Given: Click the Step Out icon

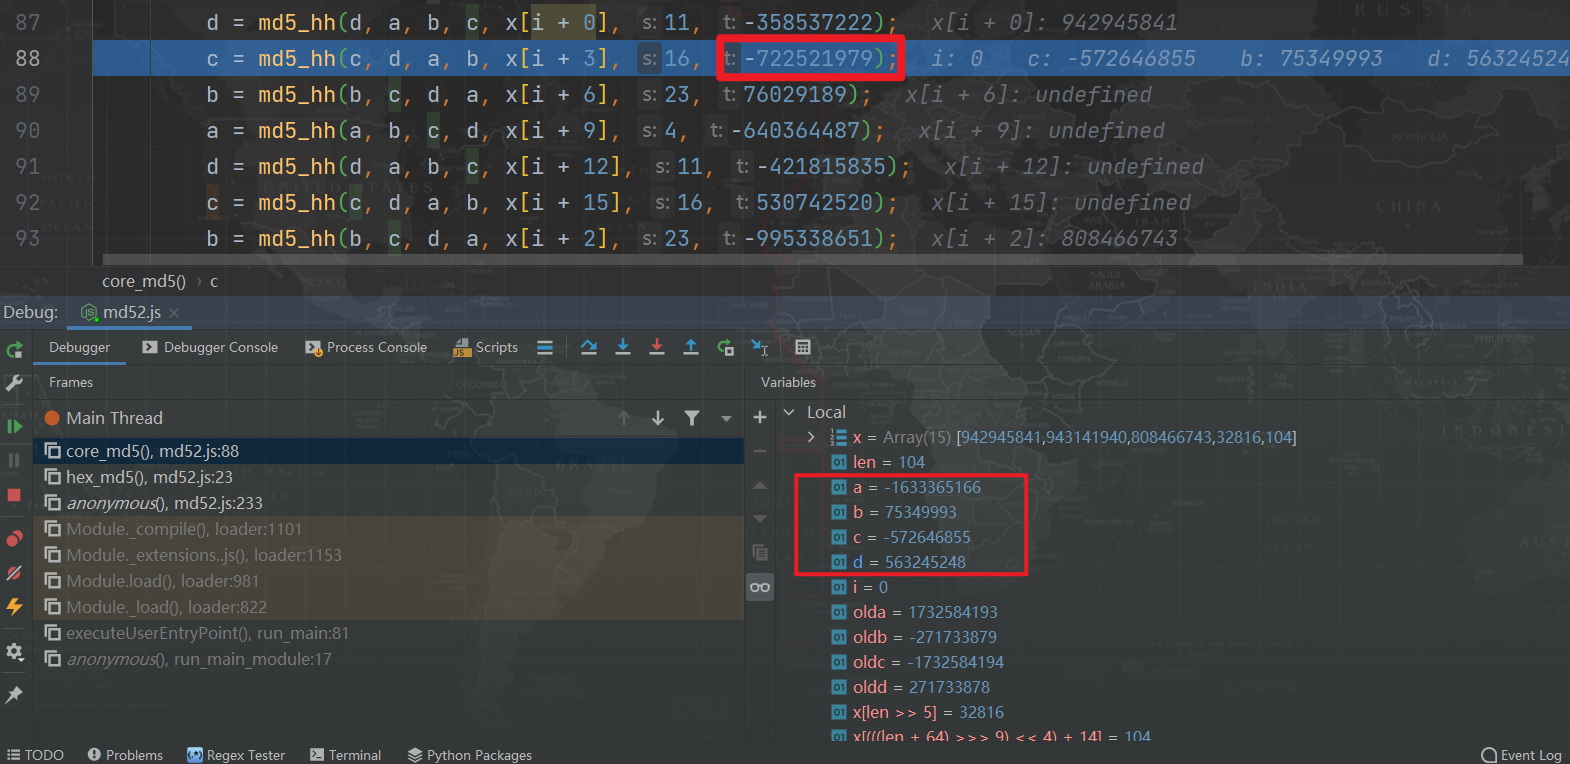Looking at the screenshot, I should [x=691, y=348].
